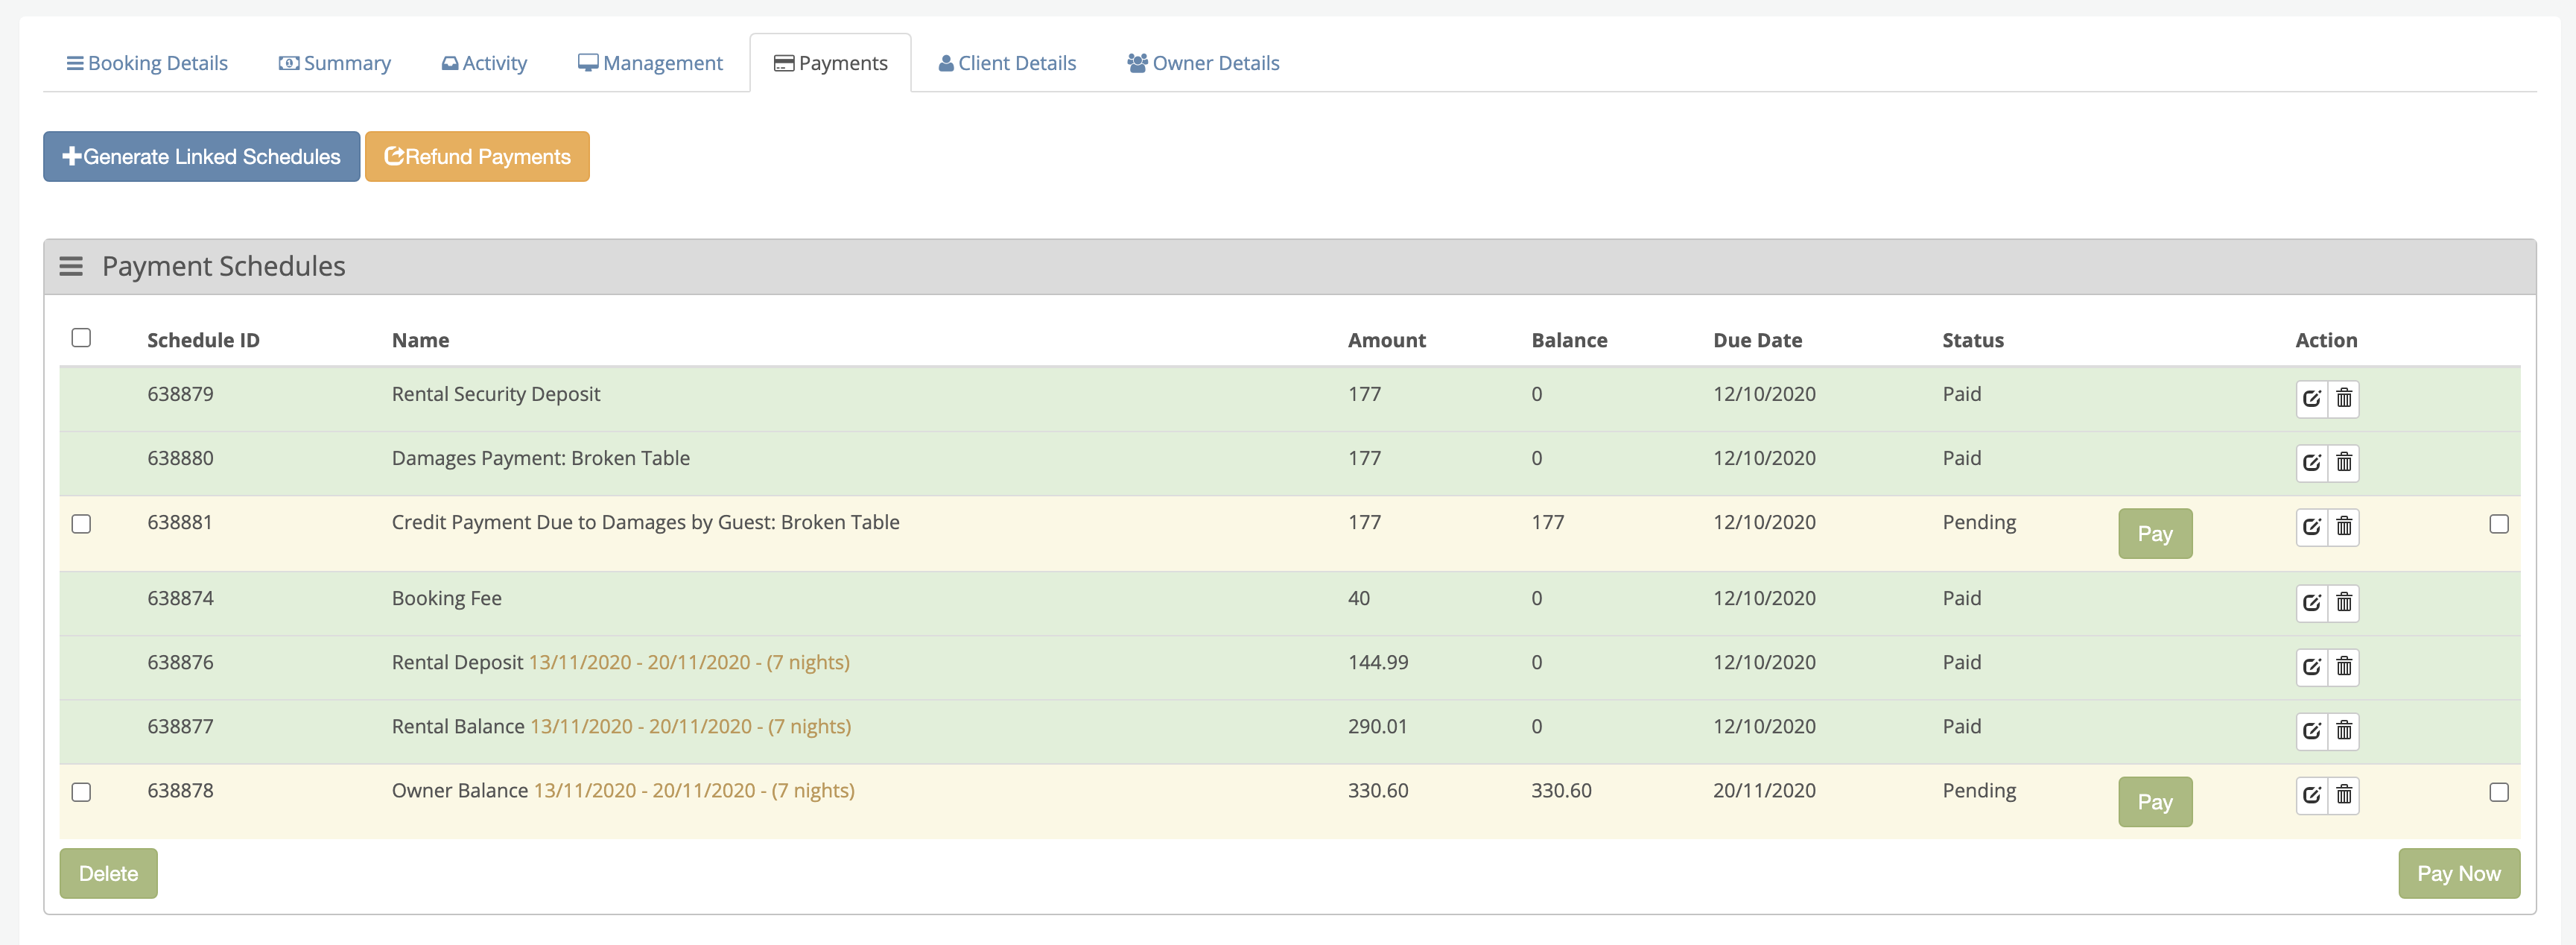Screen dimensions: 2576x945
Task: Edit the Booking Fee schedule
Action: (2311, 602)
